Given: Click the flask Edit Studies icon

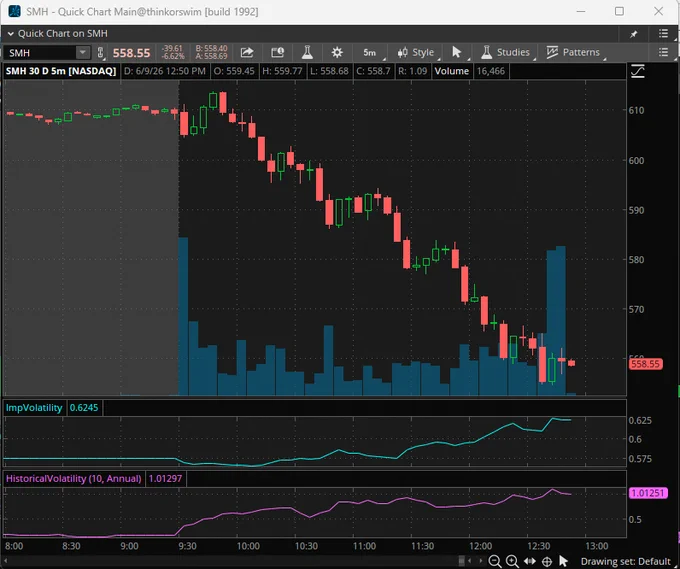Looking at the screenshot, I should (307, 52).
